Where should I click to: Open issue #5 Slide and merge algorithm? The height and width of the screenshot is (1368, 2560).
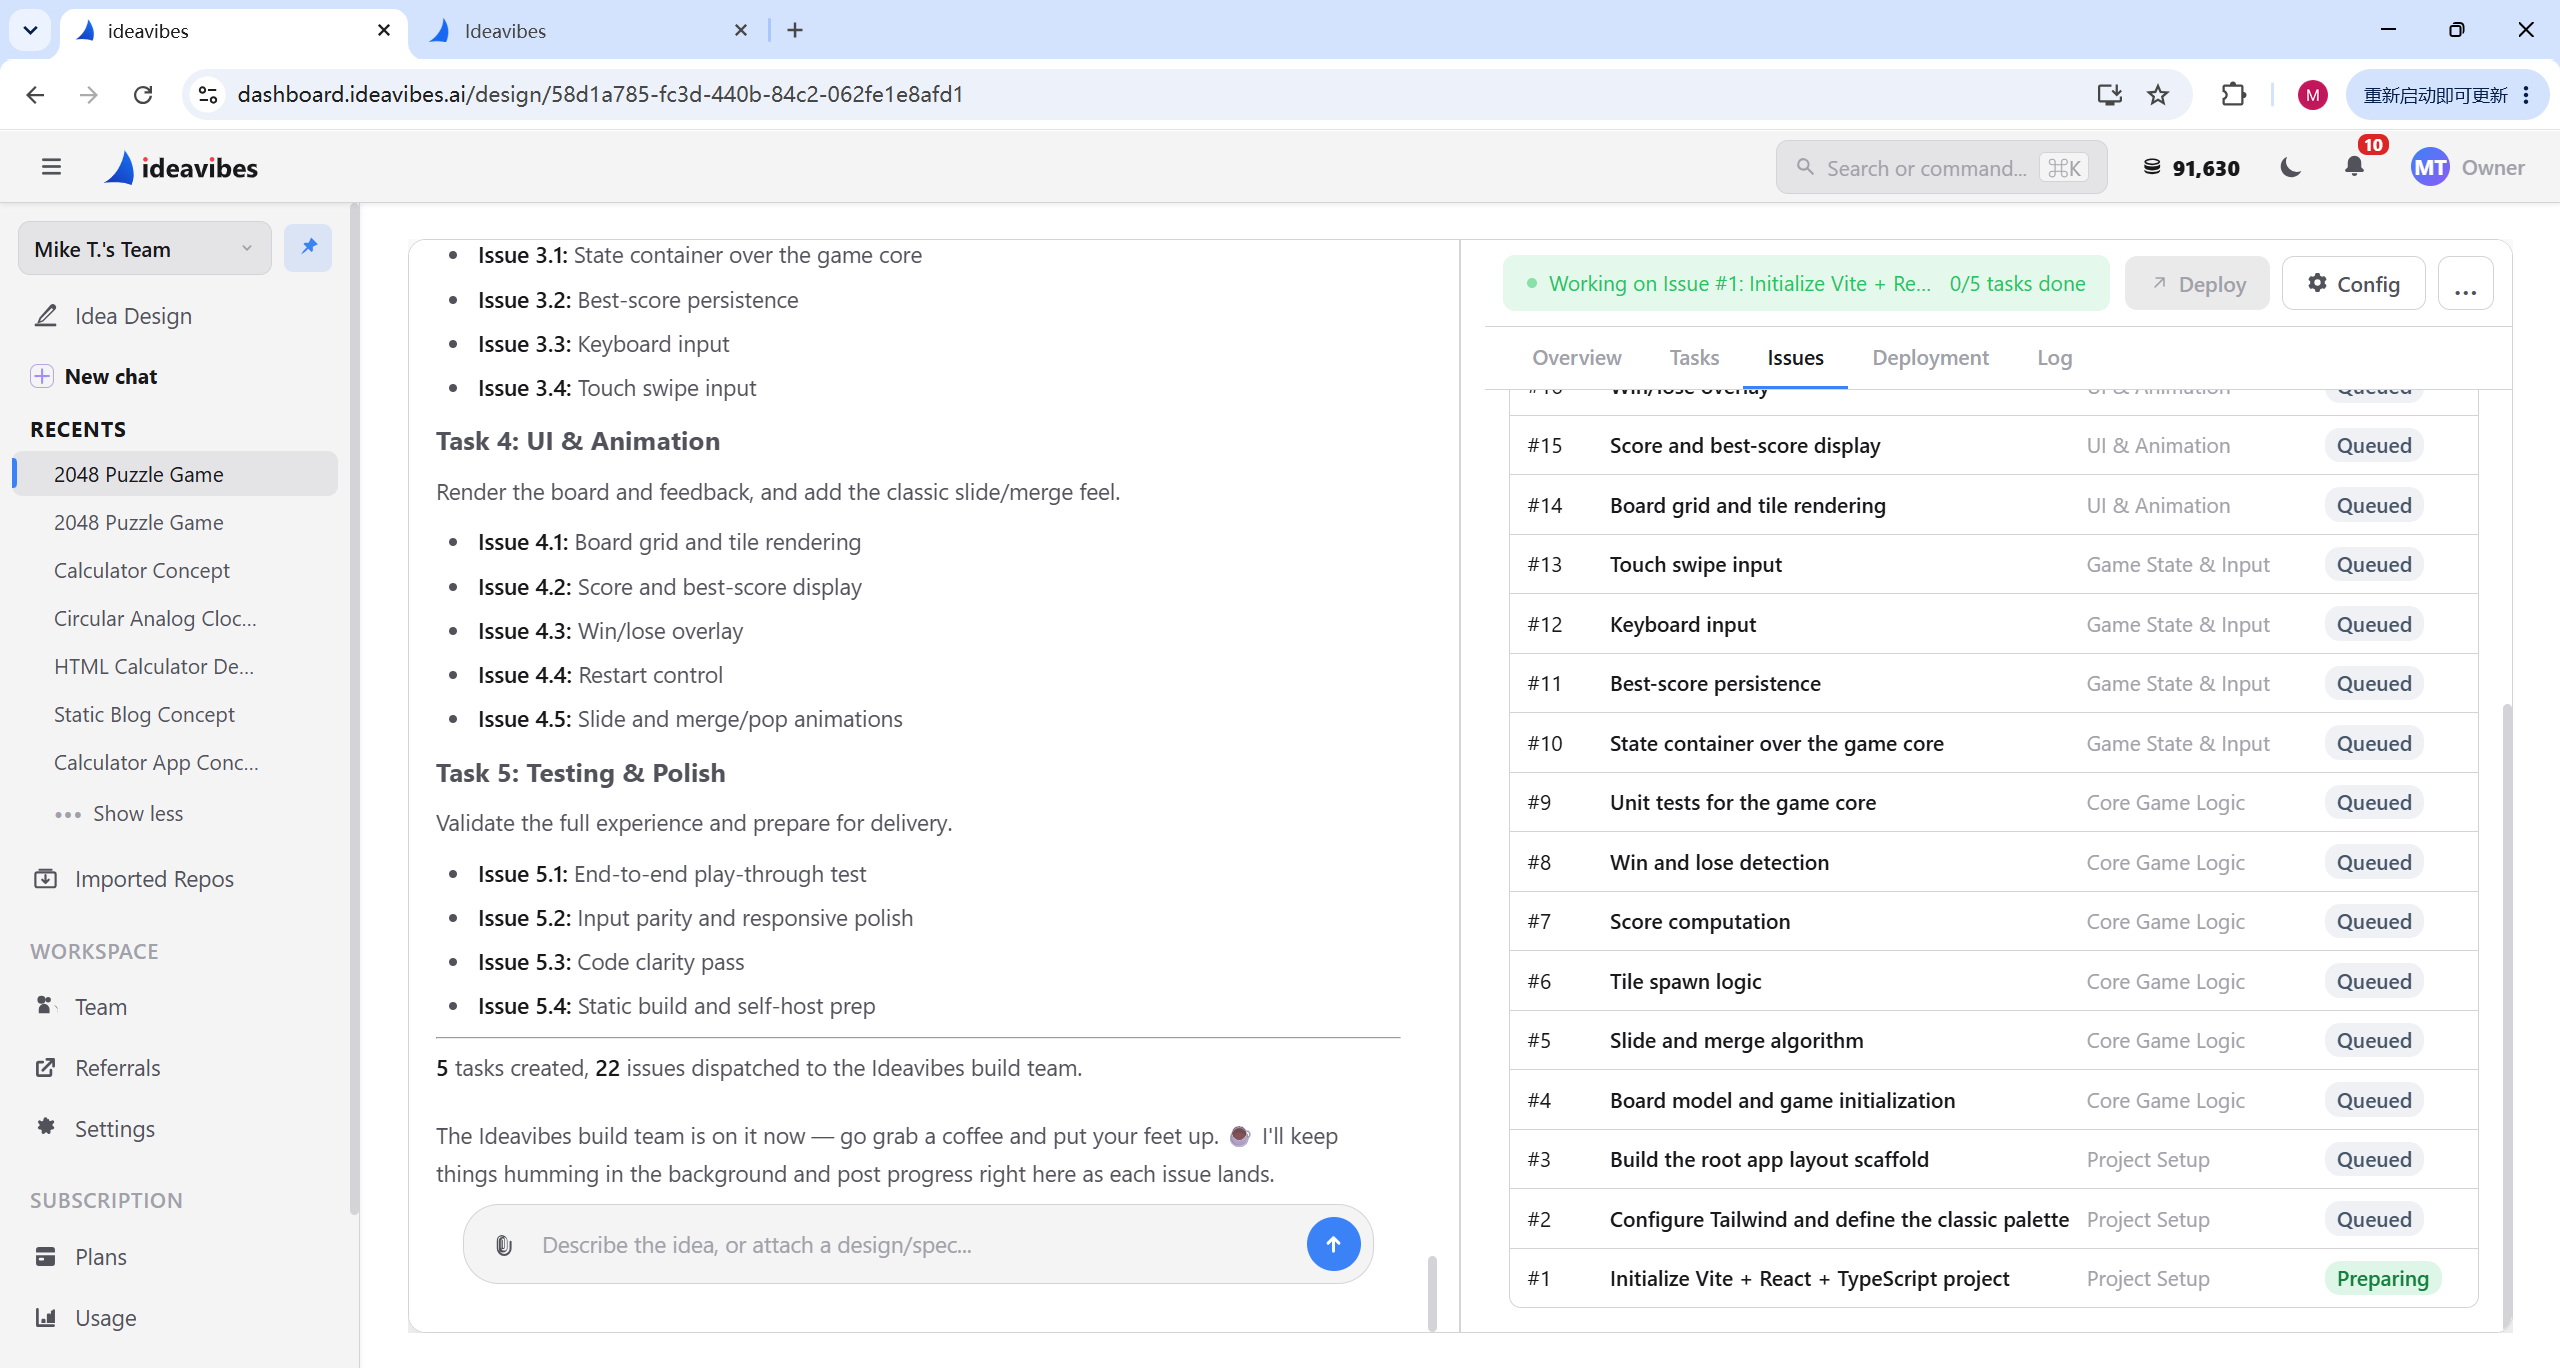(x=1993, y=1040)
